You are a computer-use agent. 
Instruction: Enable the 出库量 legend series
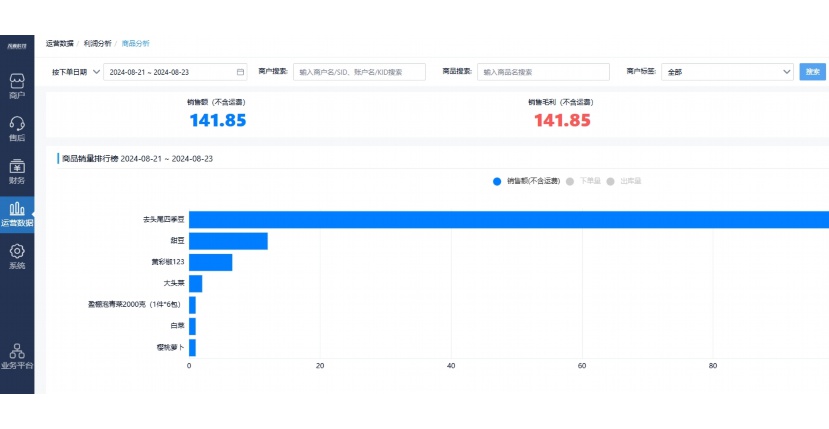click(624, 181)
